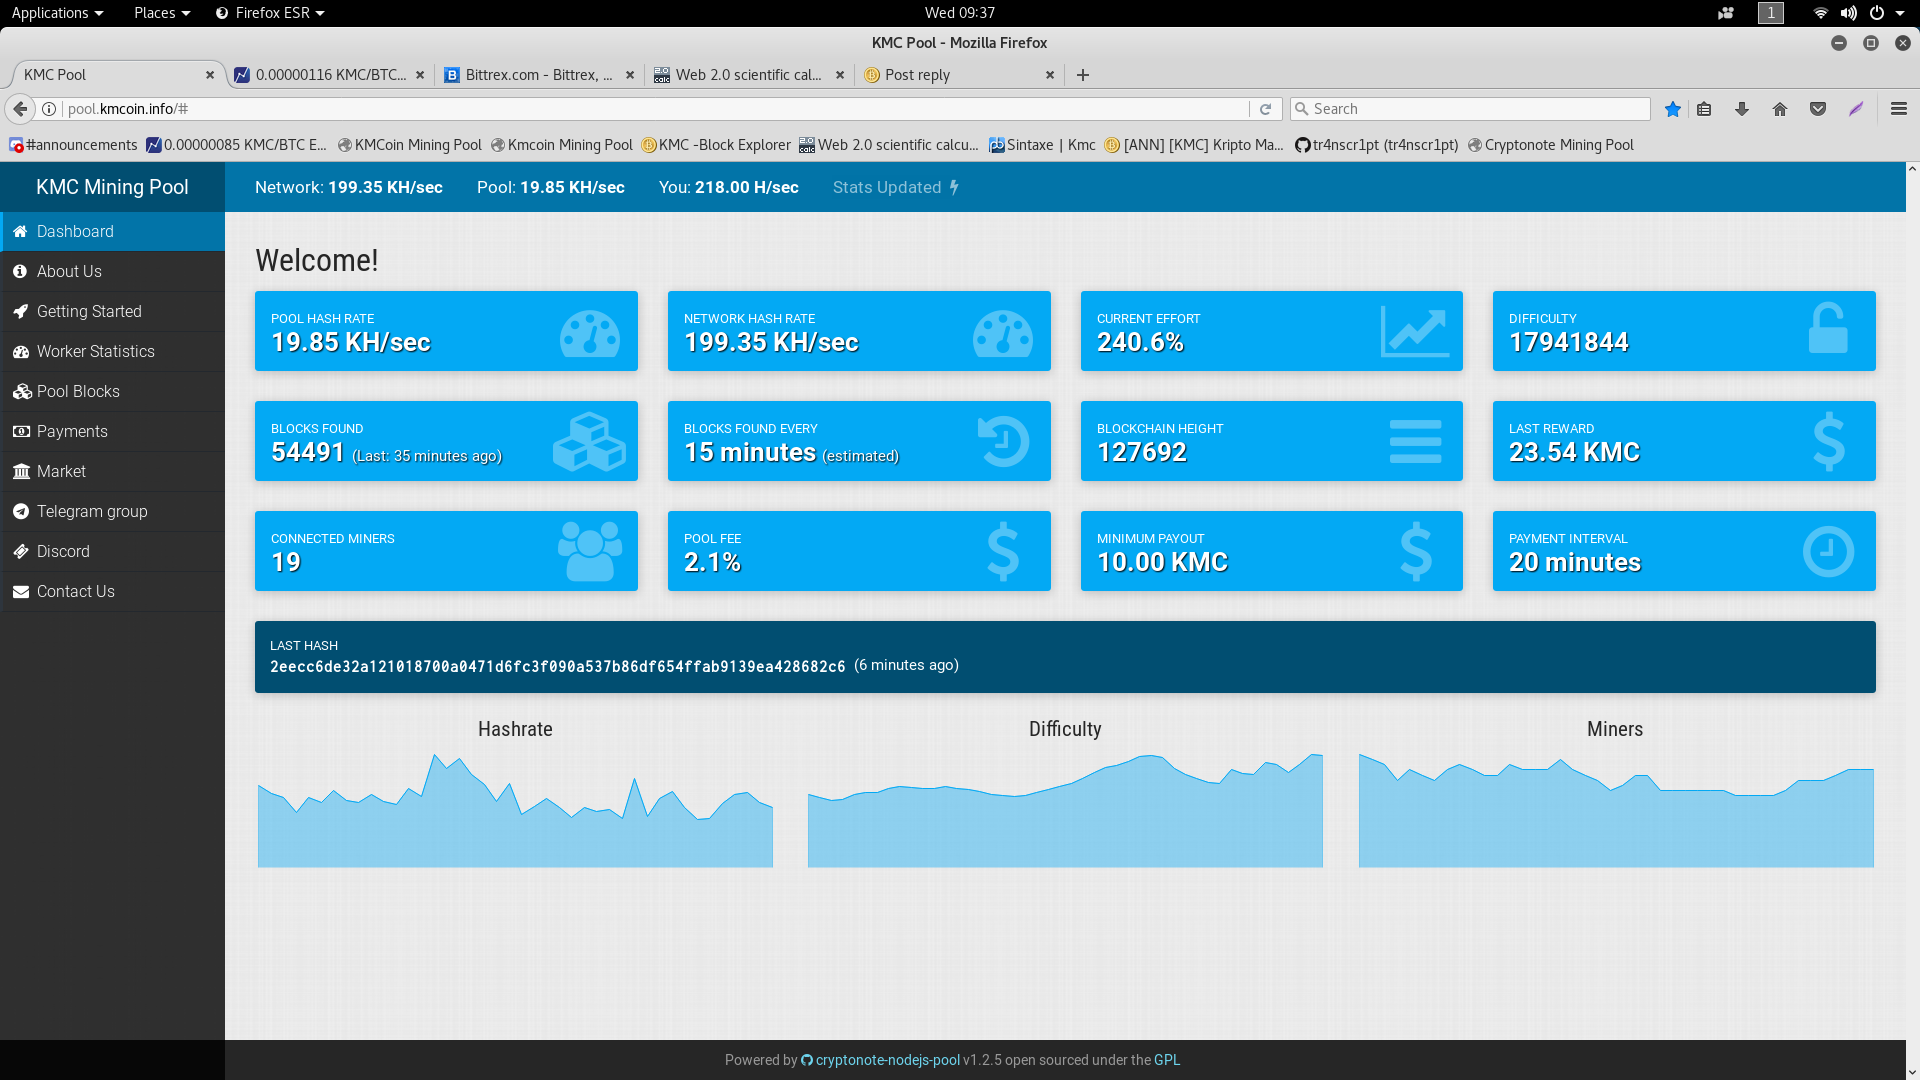Open Discord link in sidebar
The width and height of the screenshot is (1920, 1080).
click(112, 551)
